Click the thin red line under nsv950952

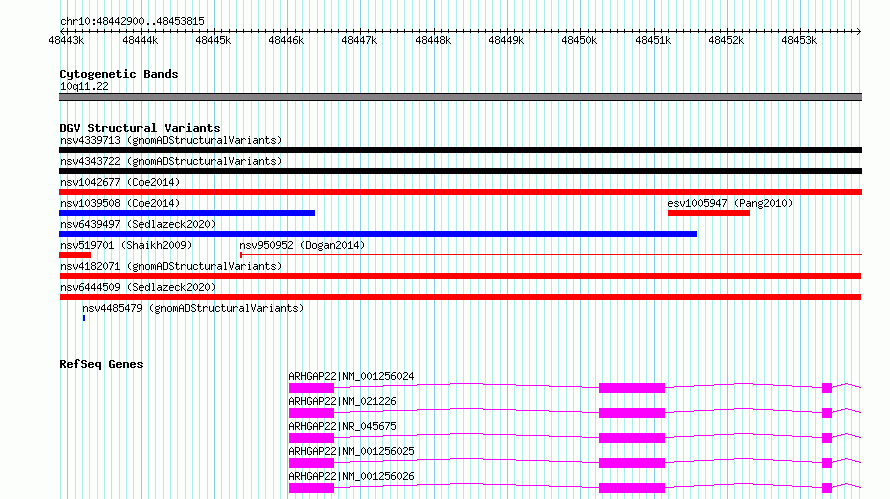[551, 255]
